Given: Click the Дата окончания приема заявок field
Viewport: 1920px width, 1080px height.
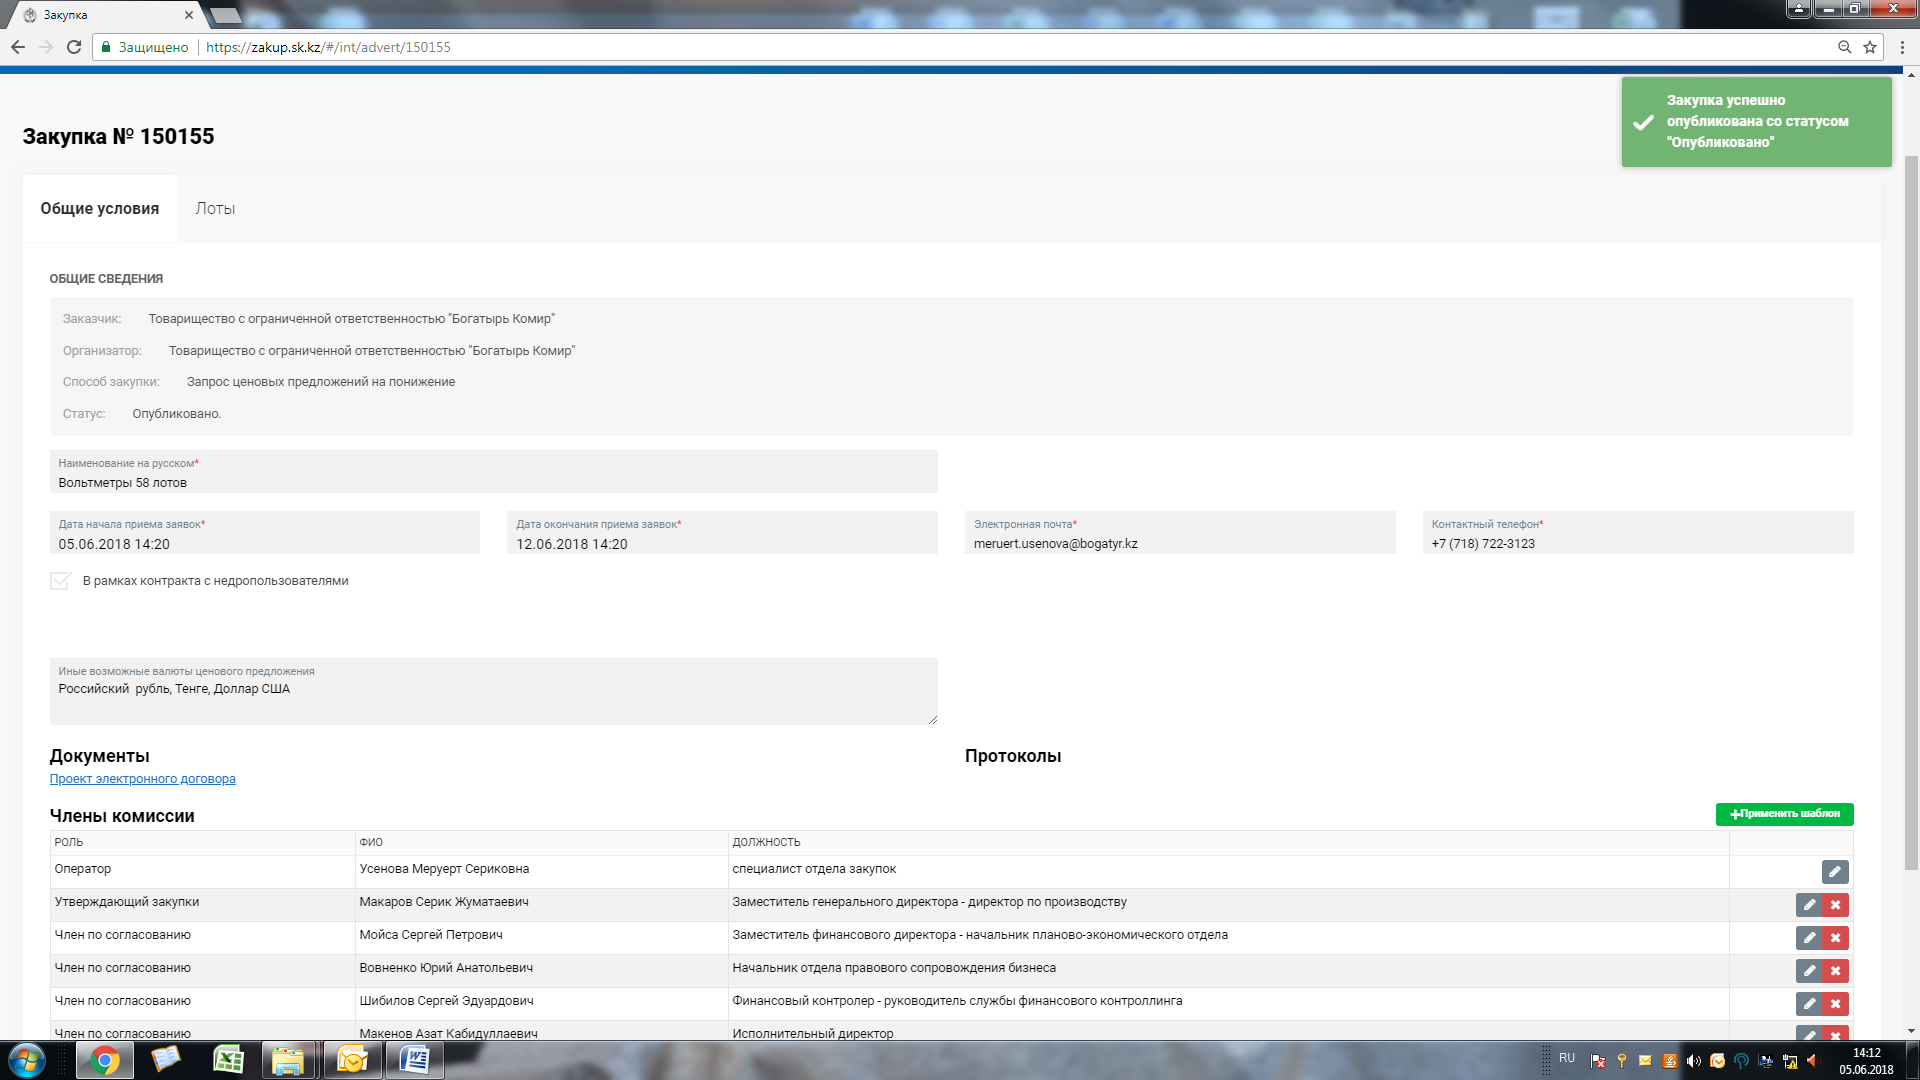Looking at the screenshot, I should coord(722,533).
